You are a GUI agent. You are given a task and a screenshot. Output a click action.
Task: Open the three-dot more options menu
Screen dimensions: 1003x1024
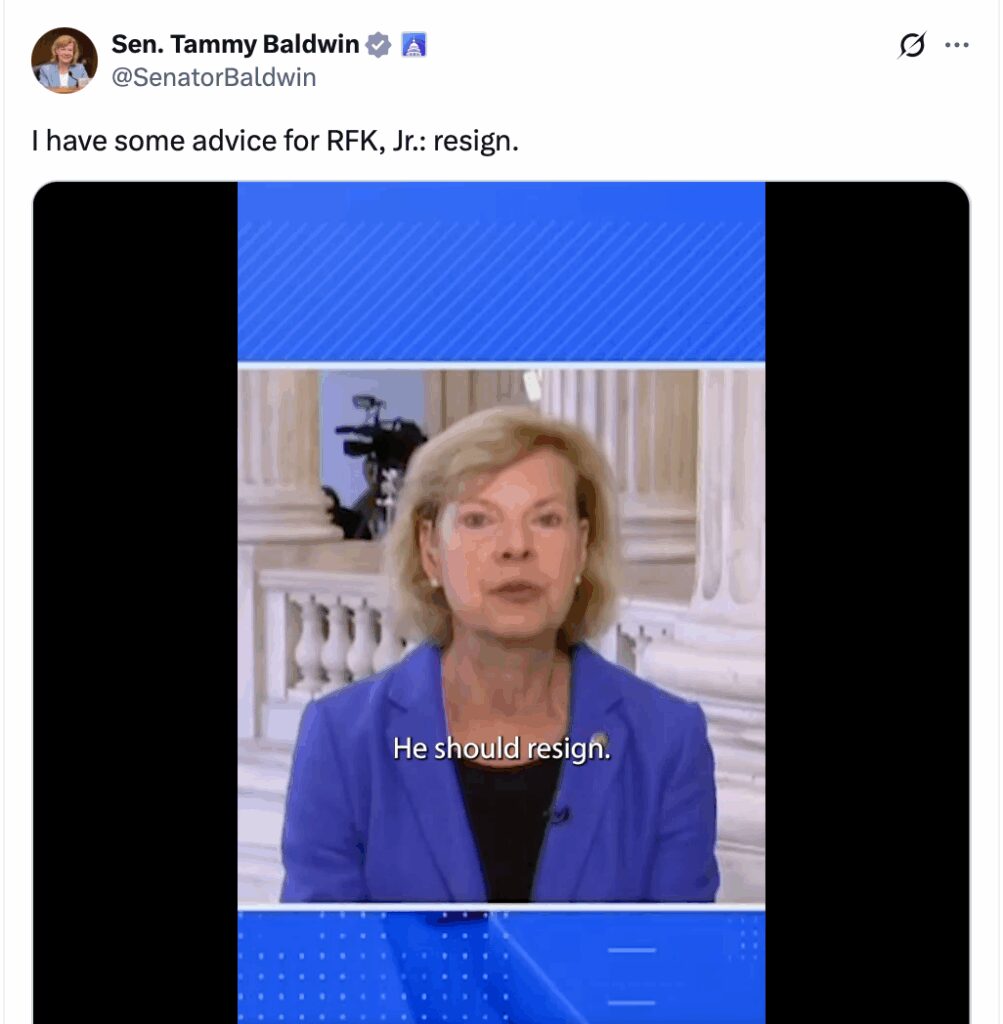957,45
